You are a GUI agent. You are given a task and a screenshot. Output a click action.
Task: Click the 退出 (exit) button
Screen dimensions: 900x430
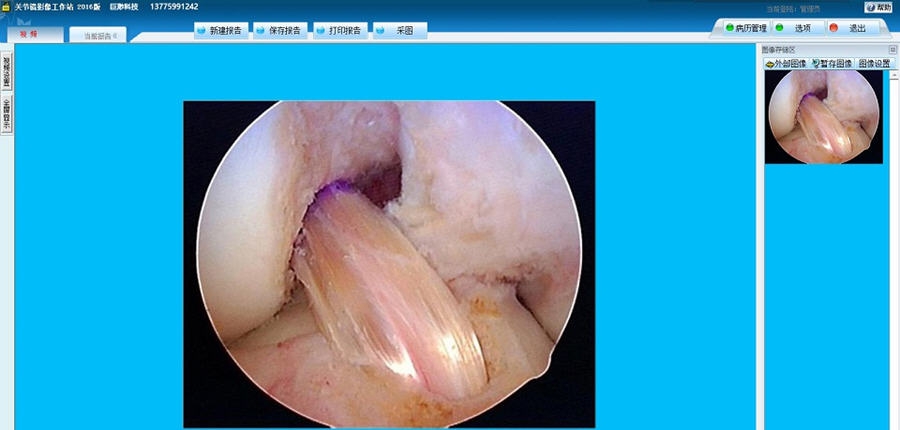coord(853,28)
